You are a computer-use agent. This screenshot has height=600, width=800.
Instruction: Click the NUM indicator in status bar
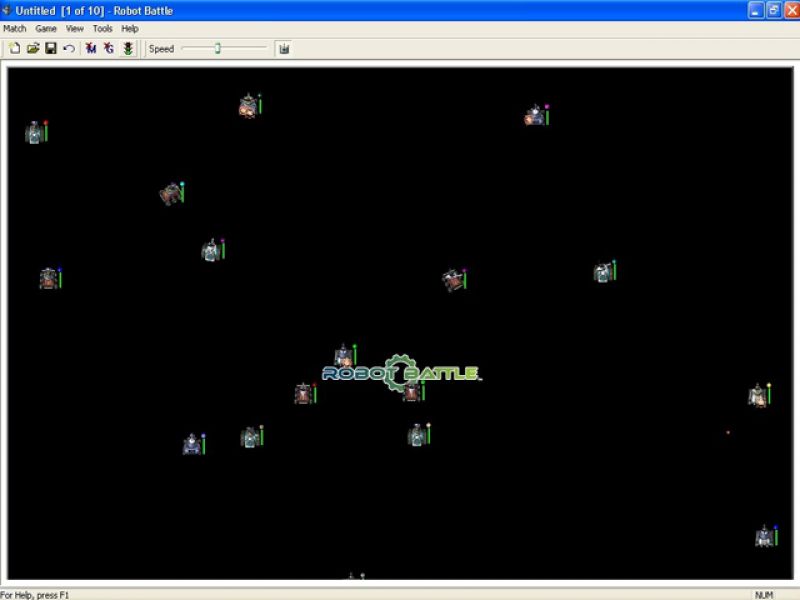[764, 595]
